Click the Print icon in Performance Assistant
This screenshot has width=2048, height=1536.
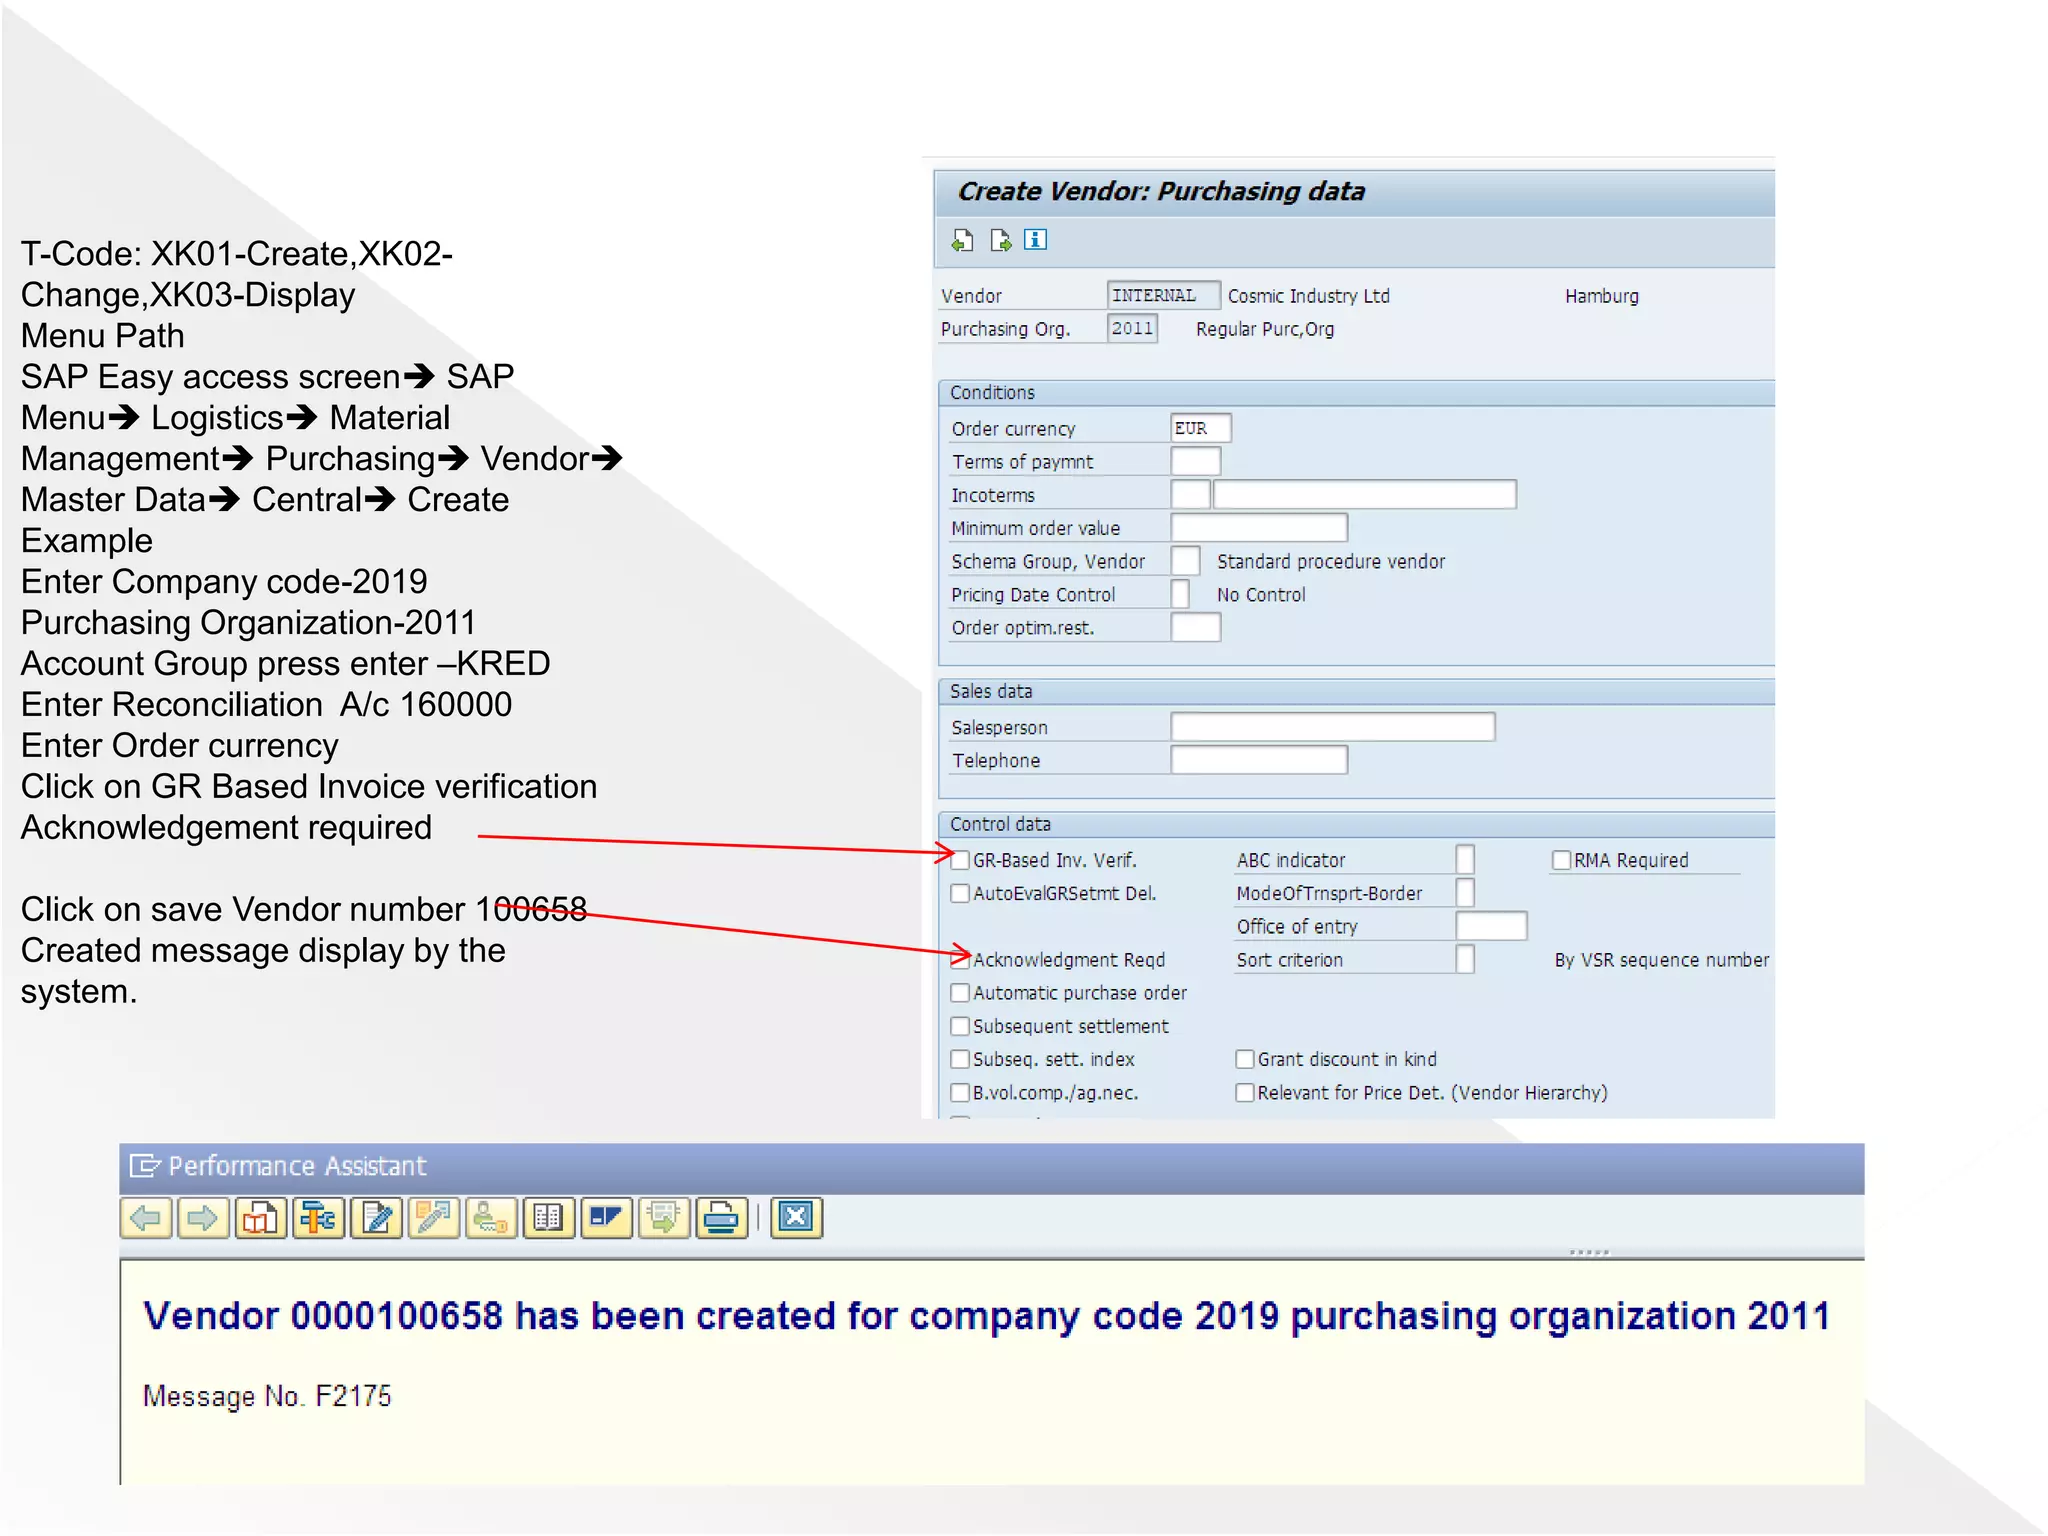[x=722, y=1218]
